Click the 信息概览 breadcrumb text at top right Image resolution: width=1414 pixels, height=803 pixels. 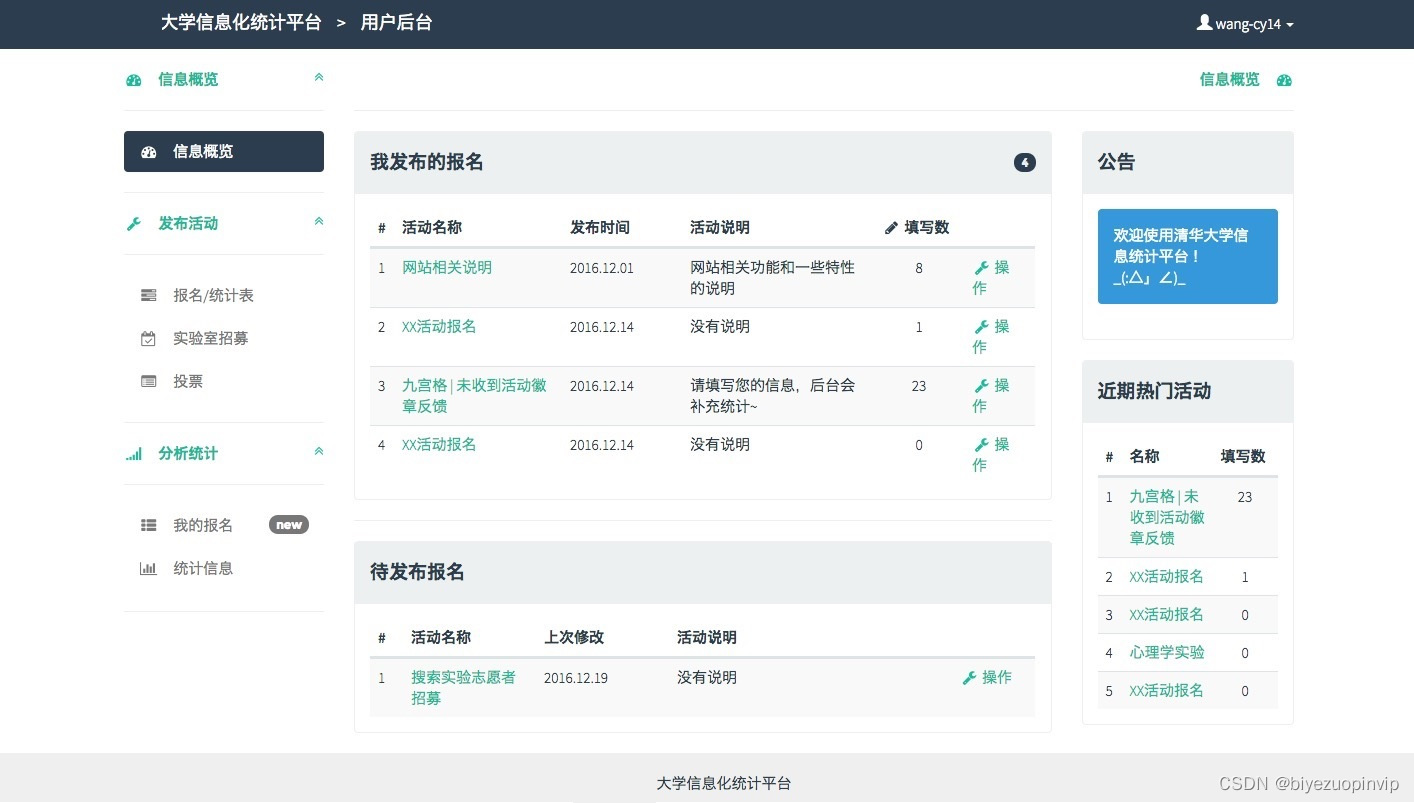(x=1230, y=79)
